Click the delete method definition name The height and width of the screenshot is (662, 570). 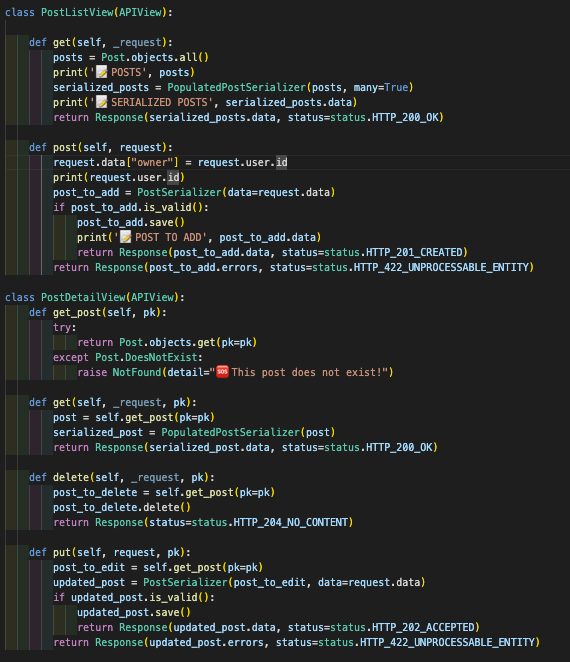(71, 478)
